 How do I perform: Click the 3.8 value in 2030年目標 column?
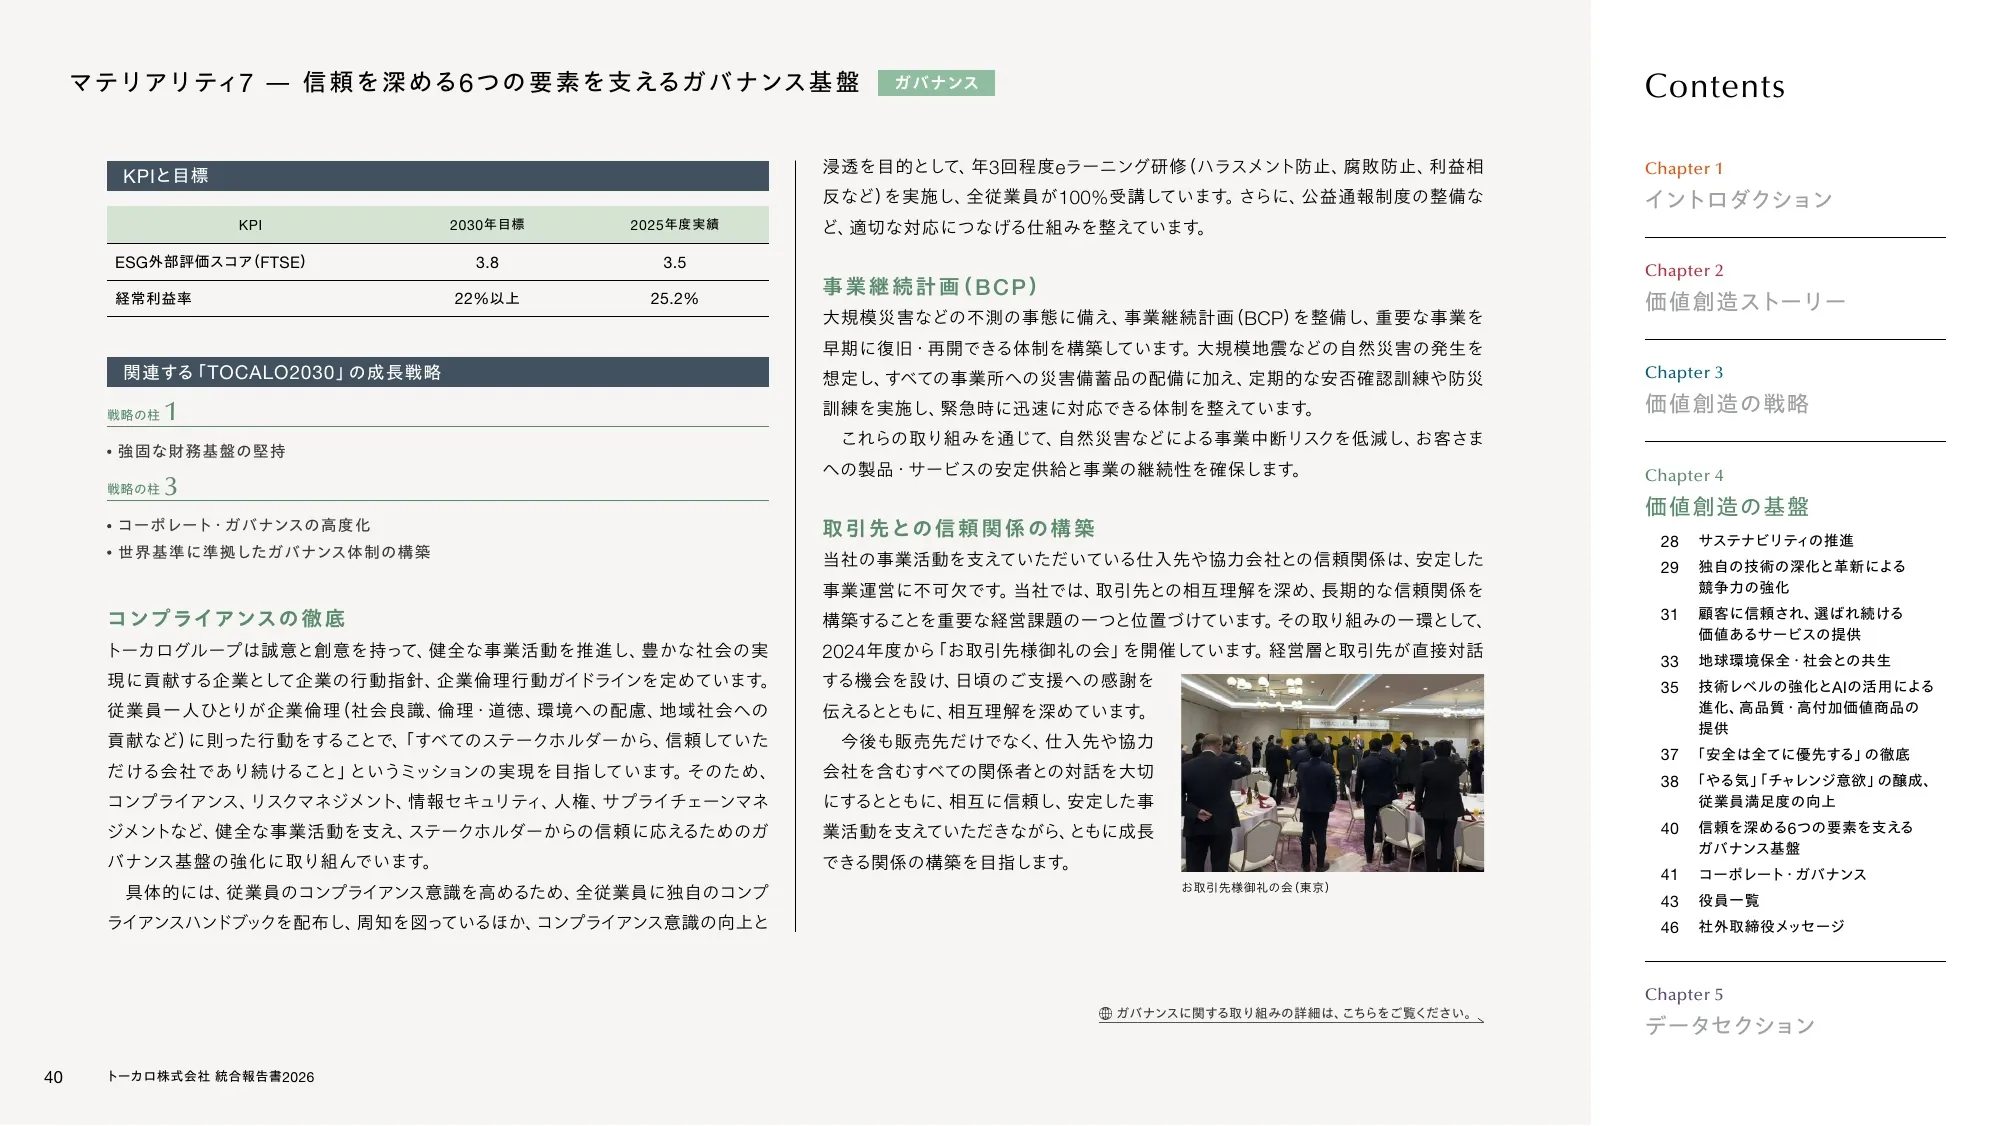[487, 263]
